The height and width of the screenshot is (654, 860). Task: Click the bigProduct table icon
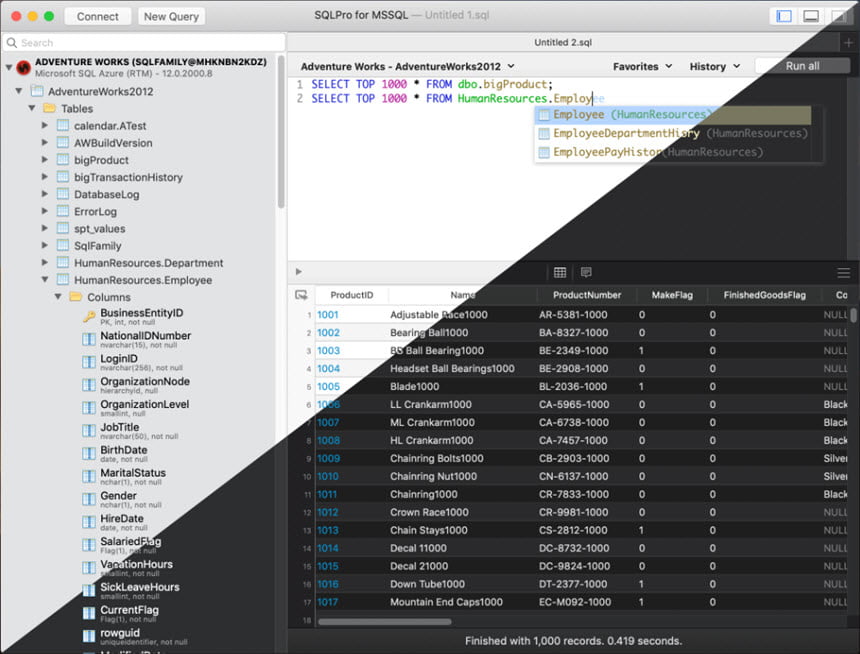(63, 160)
